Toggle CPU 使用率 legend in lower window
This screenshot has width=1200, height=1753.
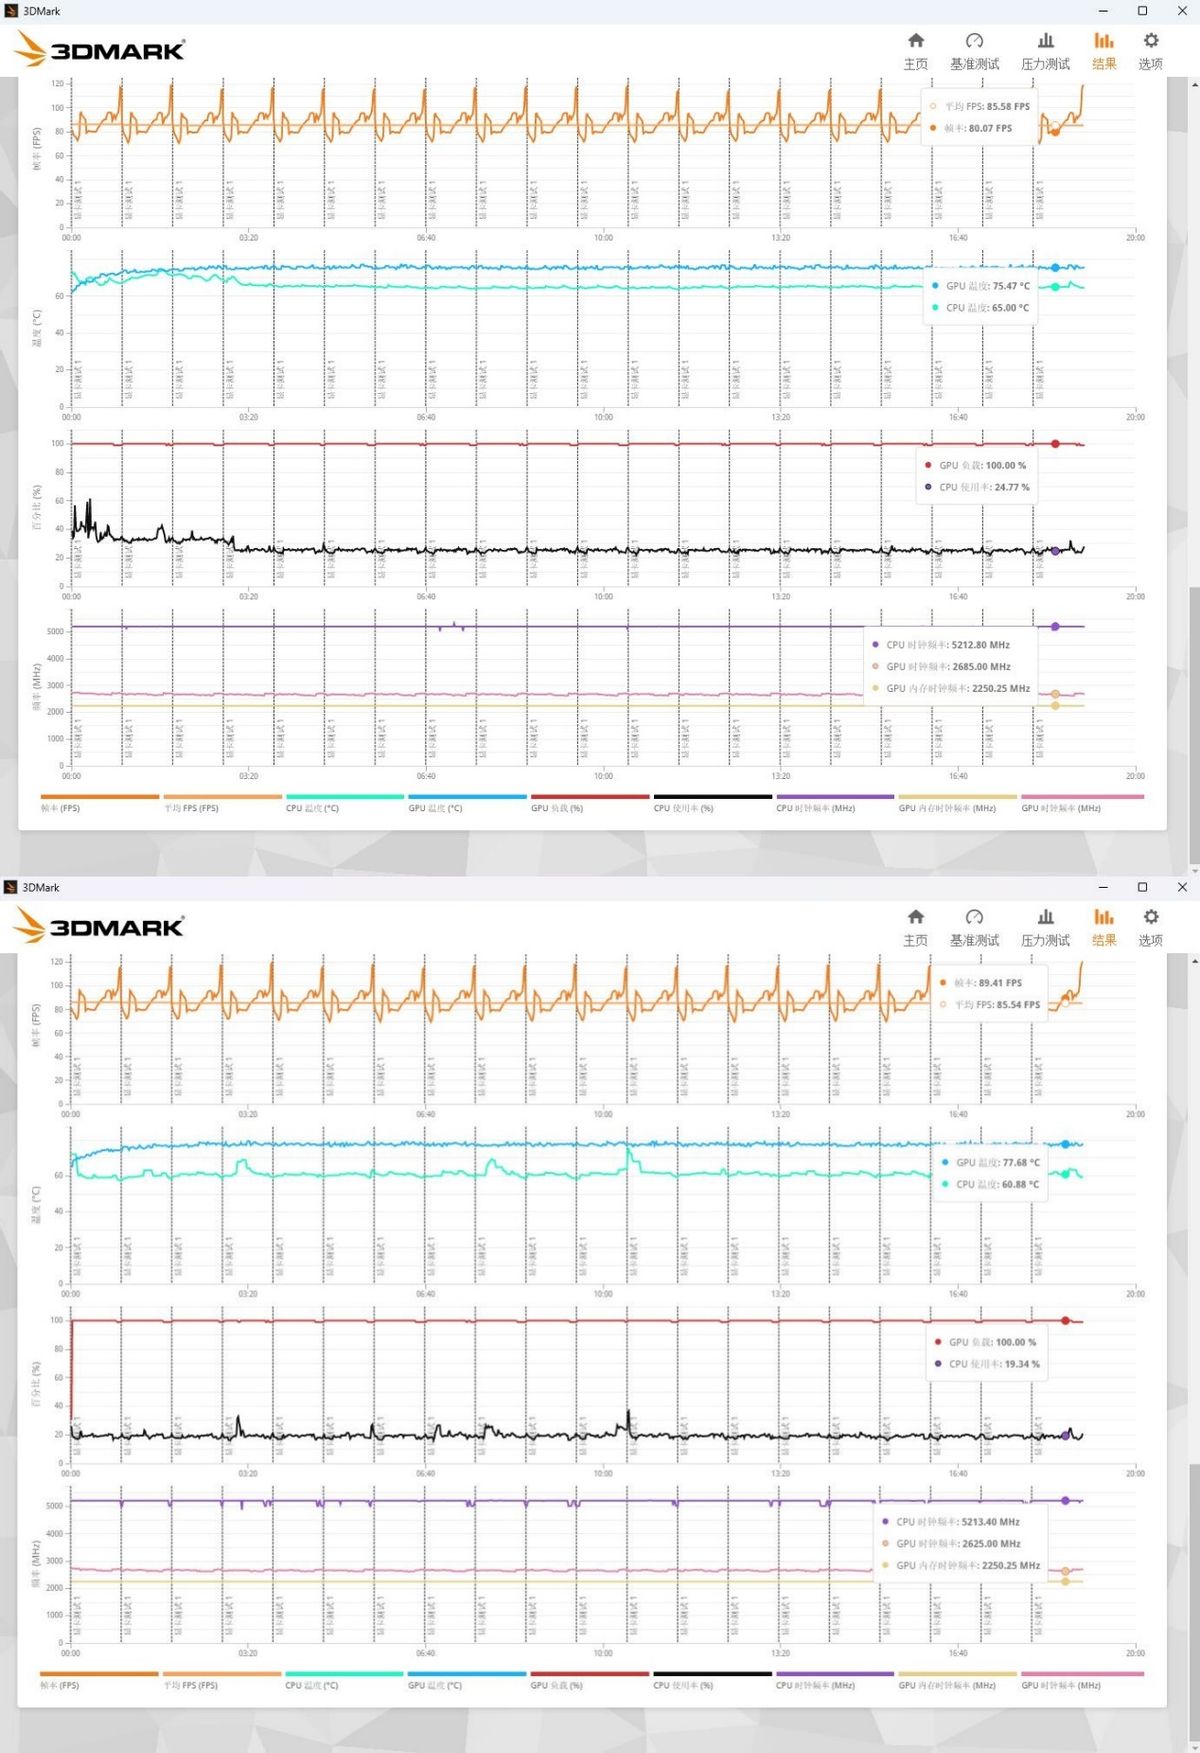click(711, 1681)
